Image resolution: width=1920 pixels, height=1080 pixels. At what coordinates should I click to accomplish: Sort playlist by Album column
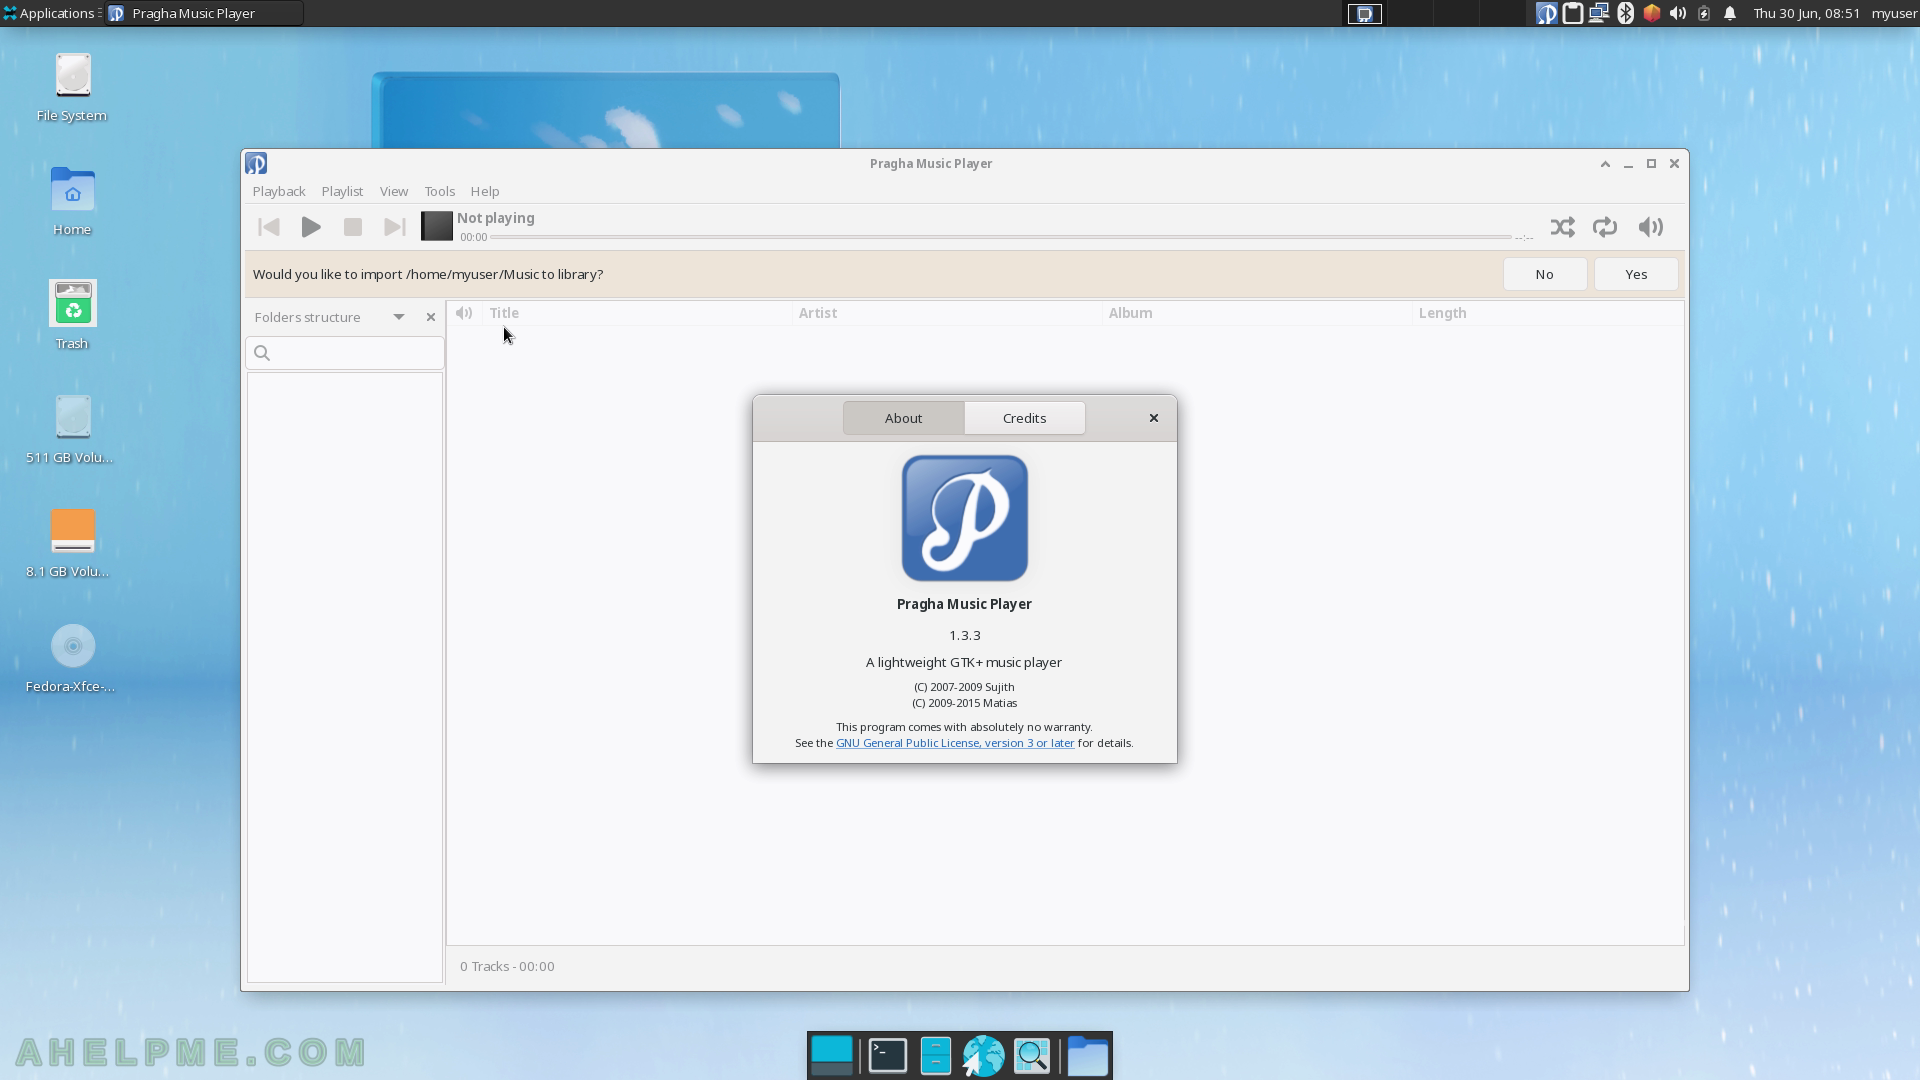(x=1257, y=313)
